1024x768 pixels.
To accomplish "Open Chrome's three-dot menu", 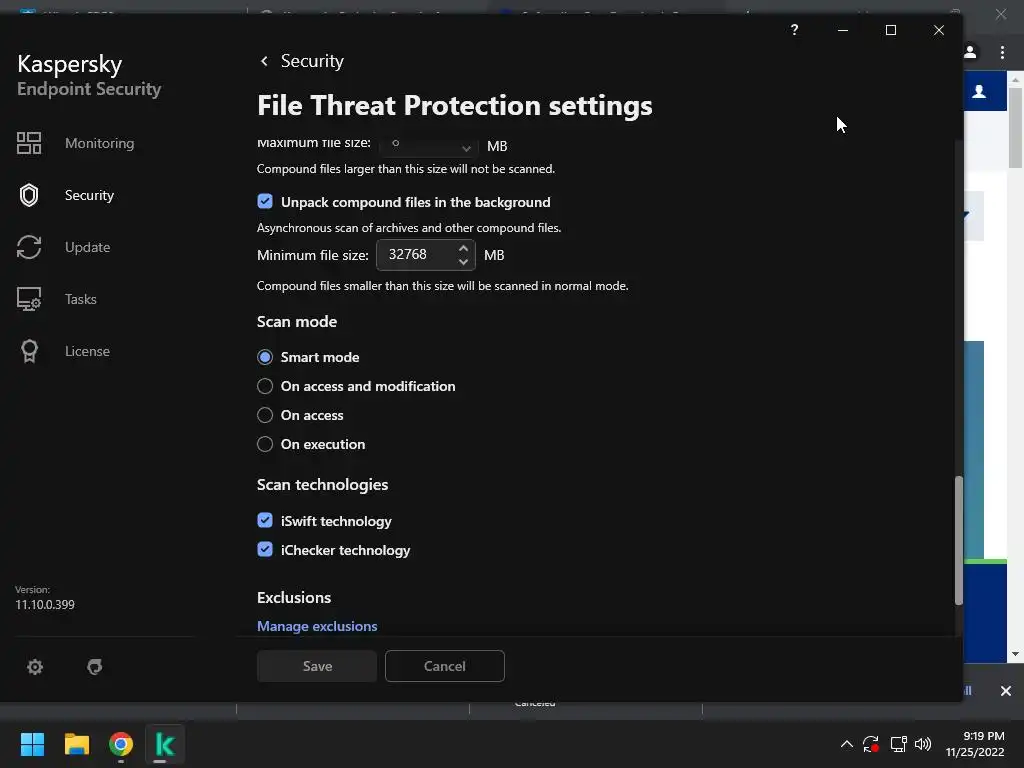I will click(1002, 52).
